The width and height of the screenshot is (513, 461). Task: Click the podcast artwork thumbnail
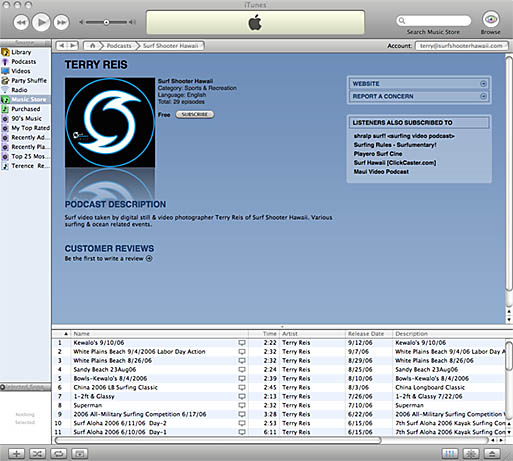point(110,122)
